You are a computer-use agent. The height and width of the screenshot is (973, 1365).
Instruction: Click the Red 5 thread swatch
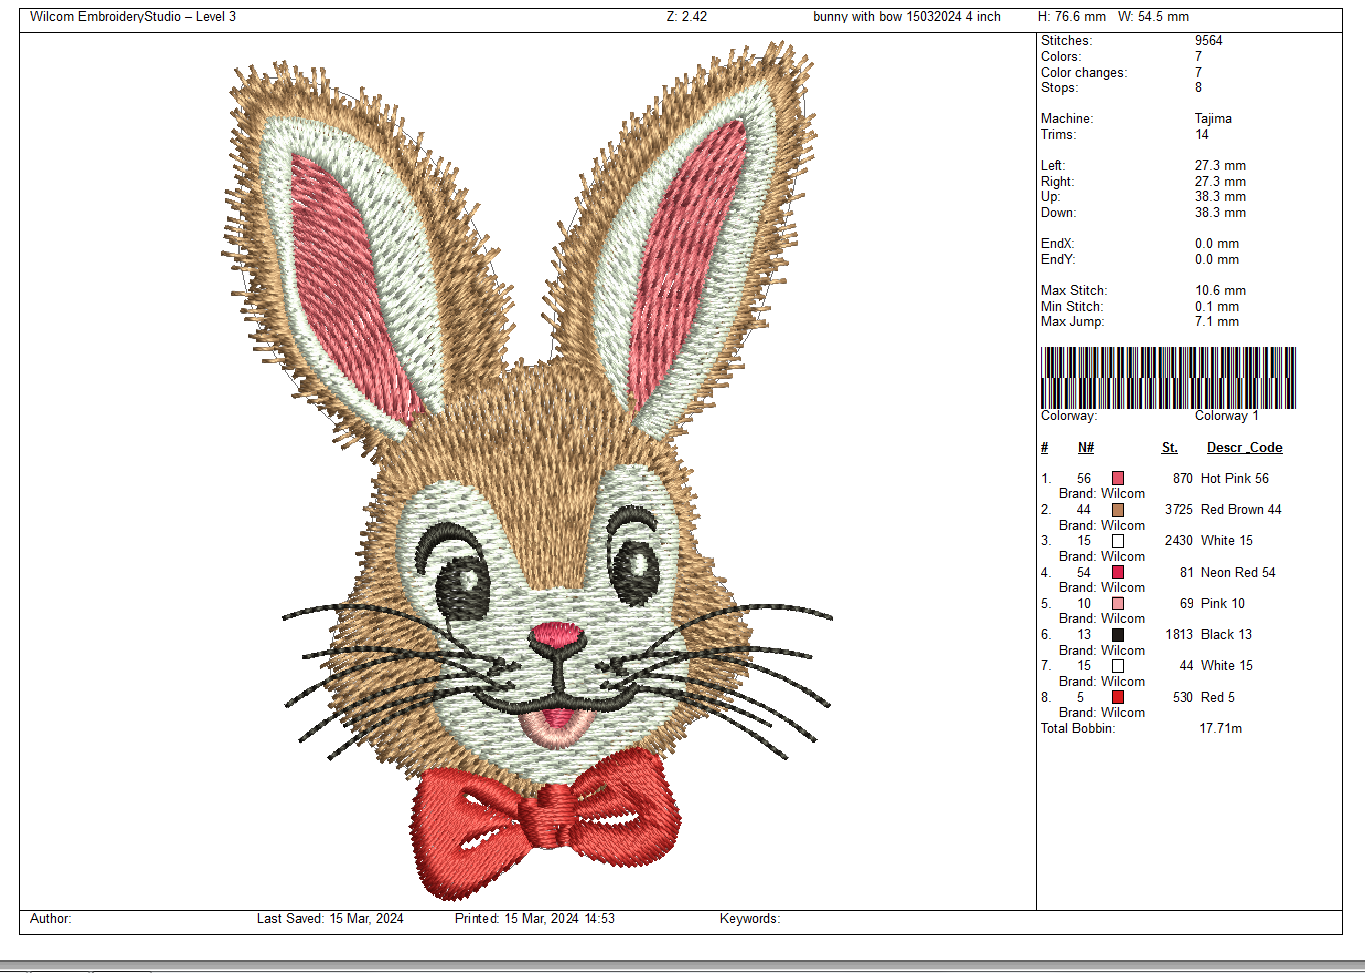[1118, 698]
